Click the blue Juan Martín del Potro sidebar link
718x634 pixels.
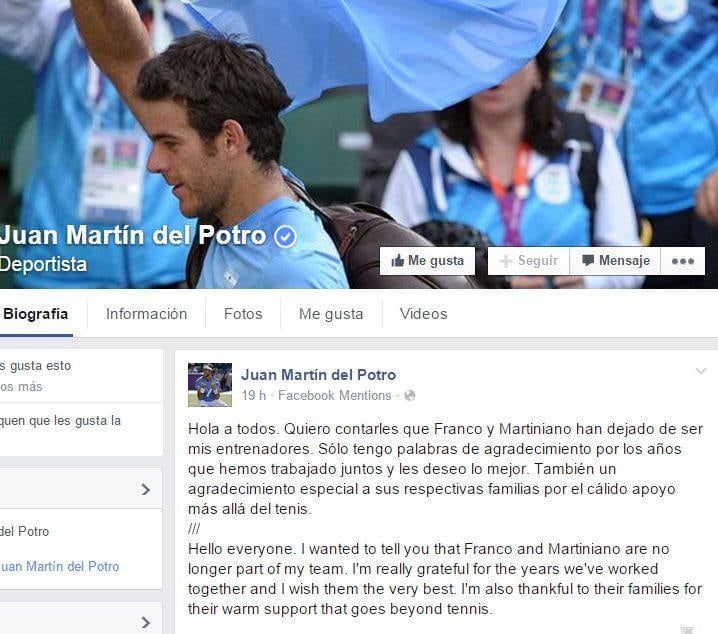click(x=60, y=567)
